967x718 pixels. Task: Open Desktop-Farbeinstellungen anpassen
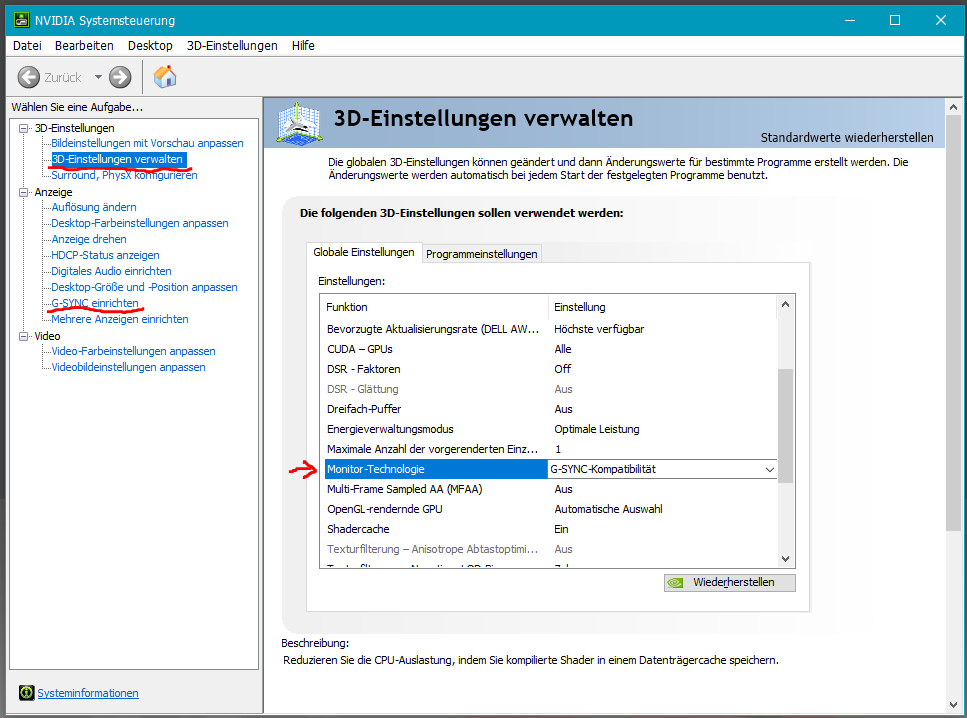pyautogui.click(x=140, y=223)
